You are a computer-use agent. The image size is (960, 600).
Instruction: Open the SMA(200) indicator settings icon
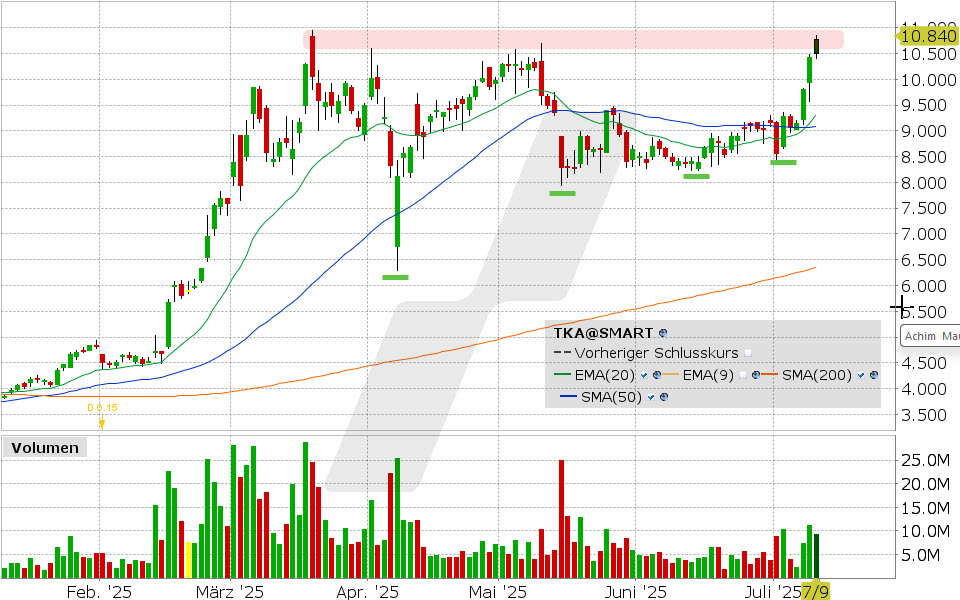(874, 375)
